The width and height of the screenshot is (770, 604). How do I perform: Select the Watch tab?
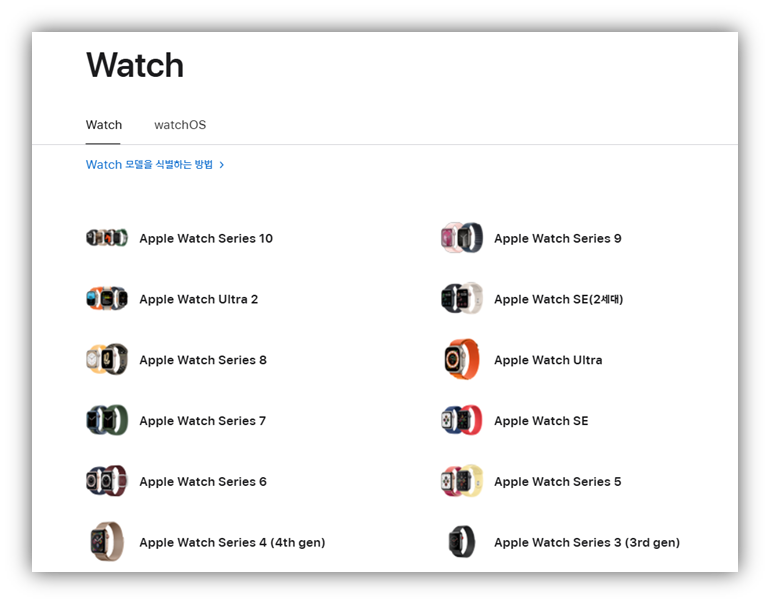[x=104, y=125]
